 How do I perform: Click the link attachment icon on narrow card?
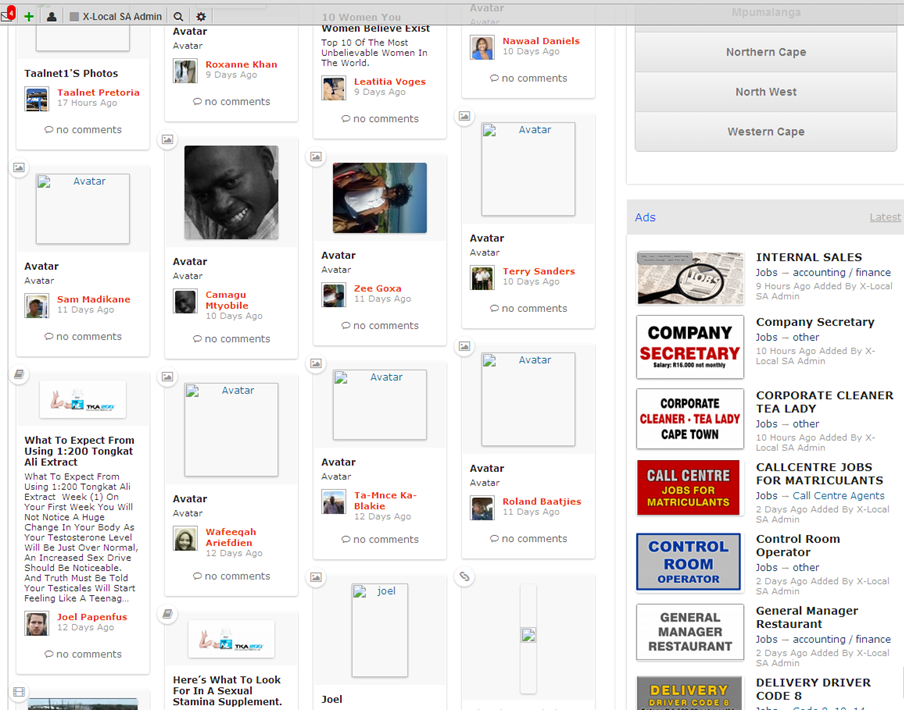click(x=464, y=576)
